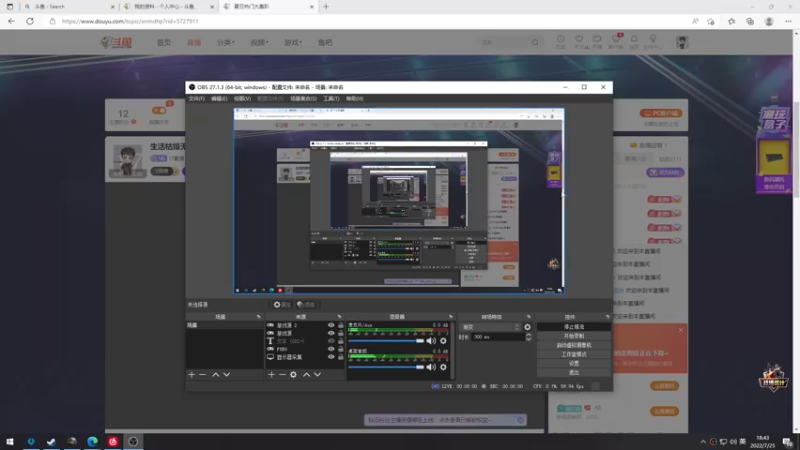Open 麦克风/Aux audio settings gear

pos(443,341)
